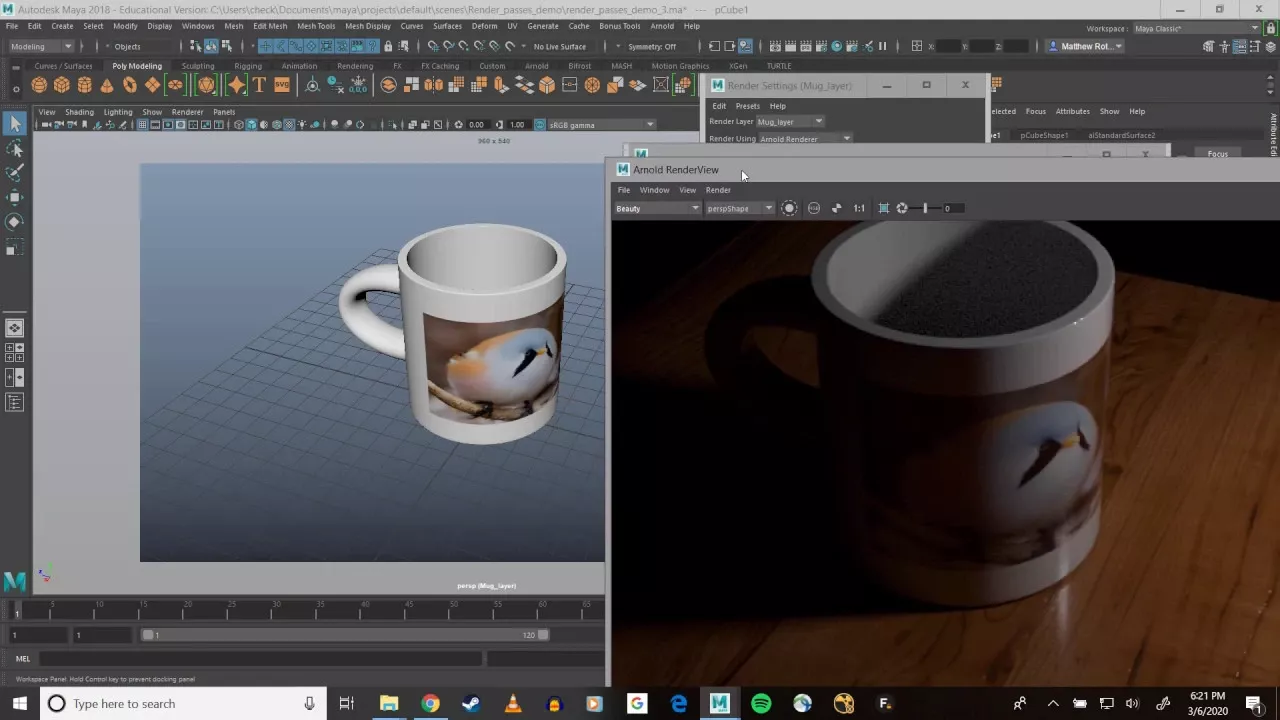1280x720 pixels.
Task: Click the Focus button in Attribute Editor
Action: tap(1217, 154)
